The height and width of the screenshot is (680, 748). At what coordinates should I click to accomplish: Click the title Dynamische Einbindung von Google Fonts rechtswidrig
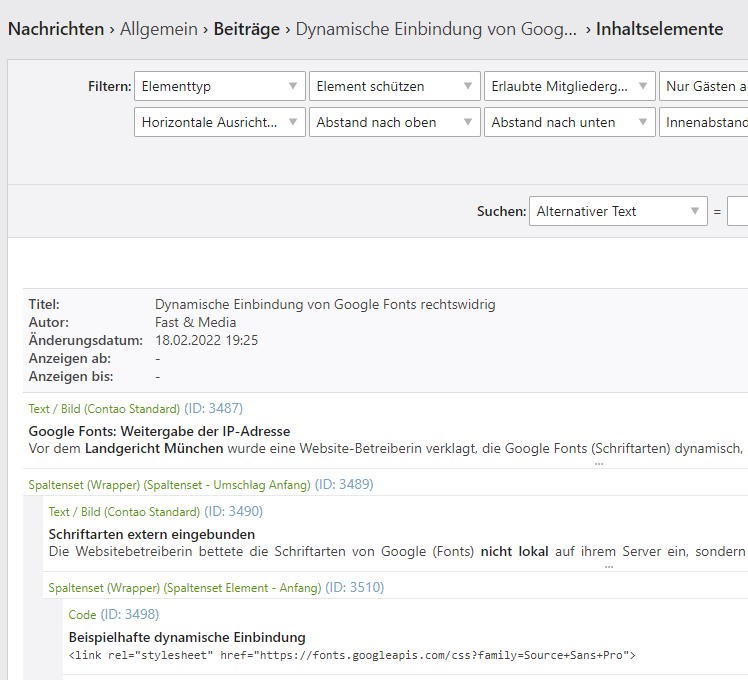[325, 304]
